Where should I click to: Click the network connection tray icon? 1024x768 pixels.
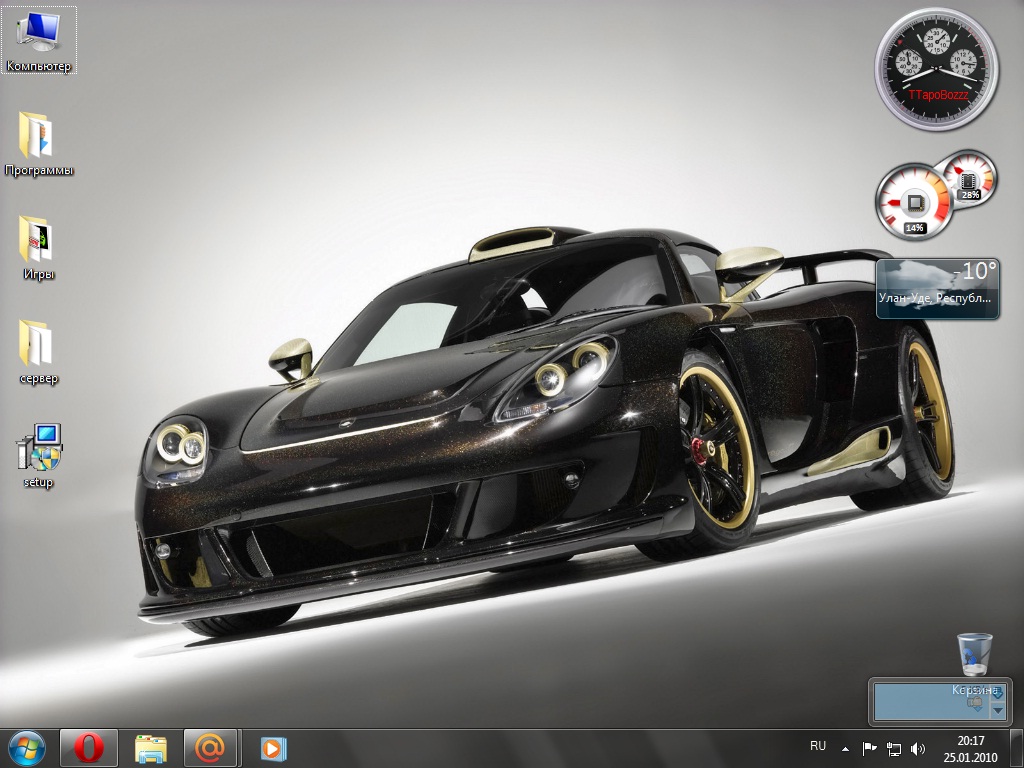[x=894, y=747]
